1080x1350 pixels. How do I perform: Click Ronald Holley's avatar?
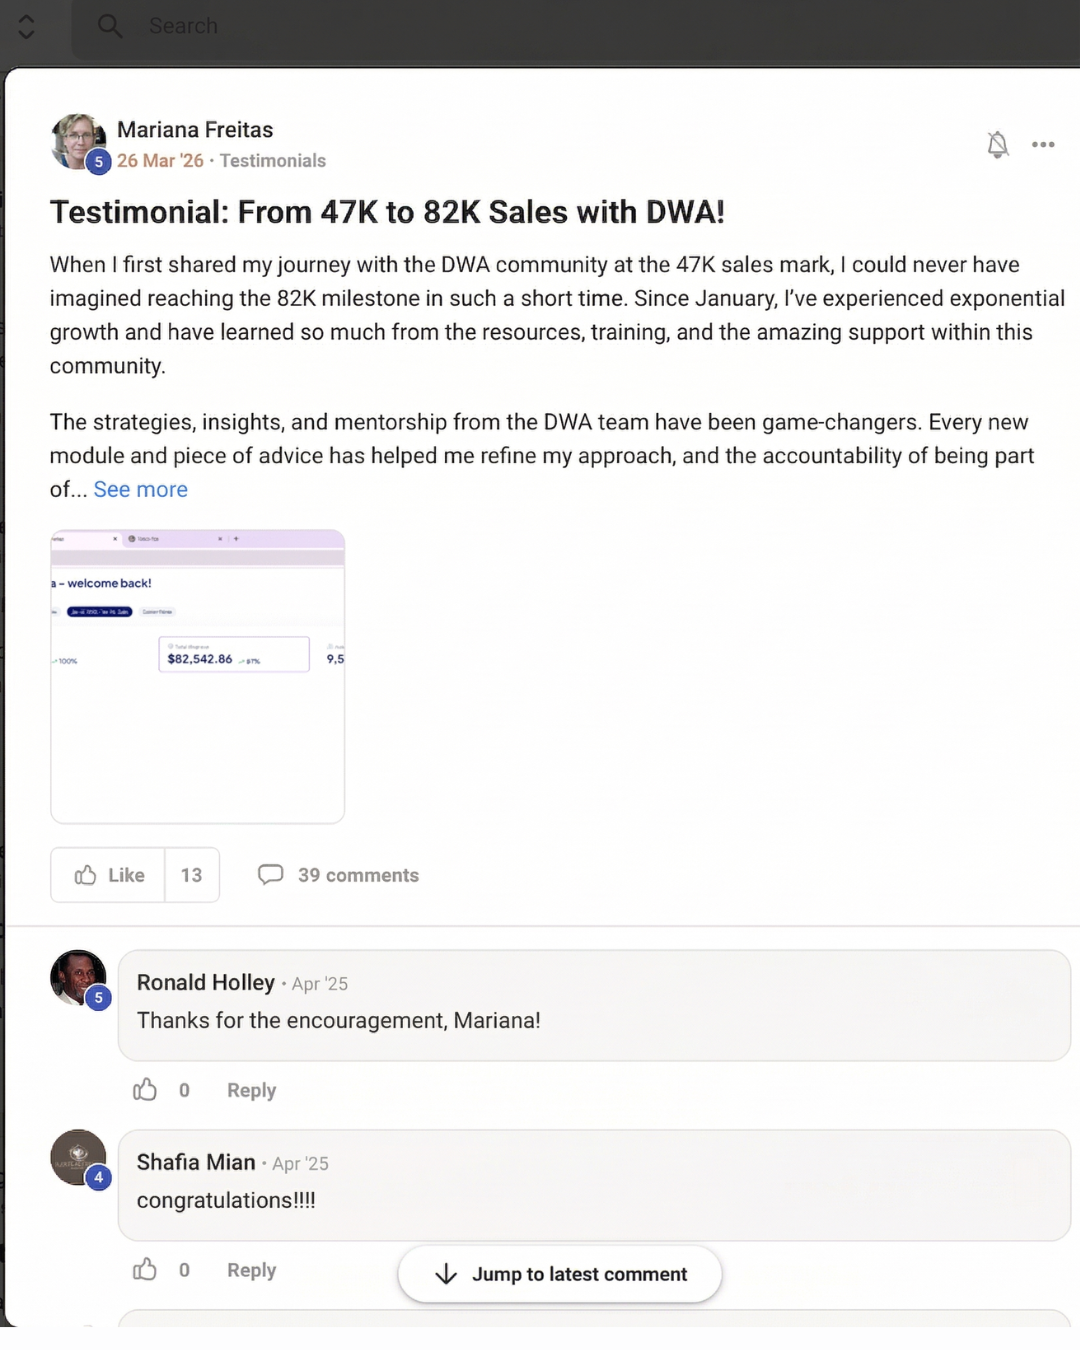click(x=77, y=977)
